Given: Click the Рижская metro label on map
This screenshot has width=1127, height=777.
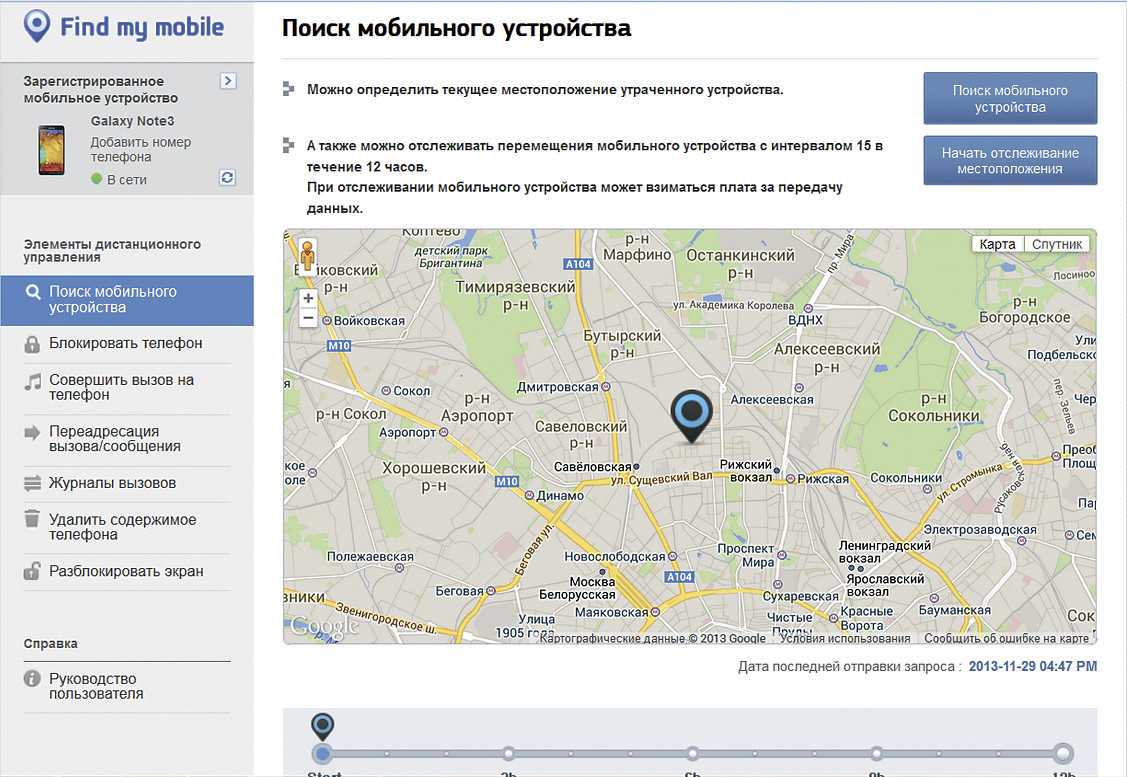Looking at the screenshot, I should [823, 479].
